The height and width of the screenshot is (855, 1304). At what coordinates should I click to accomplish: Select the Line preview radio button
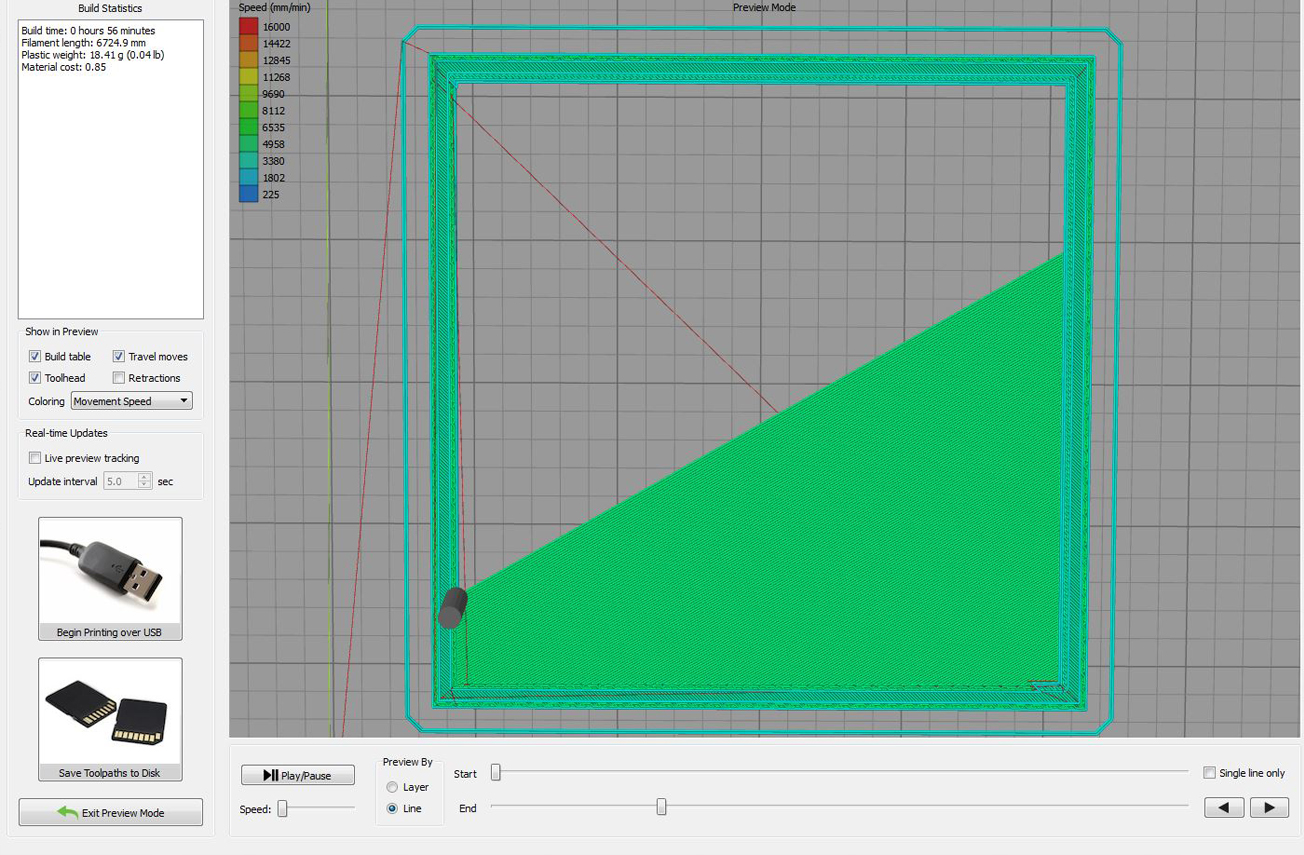392,808
